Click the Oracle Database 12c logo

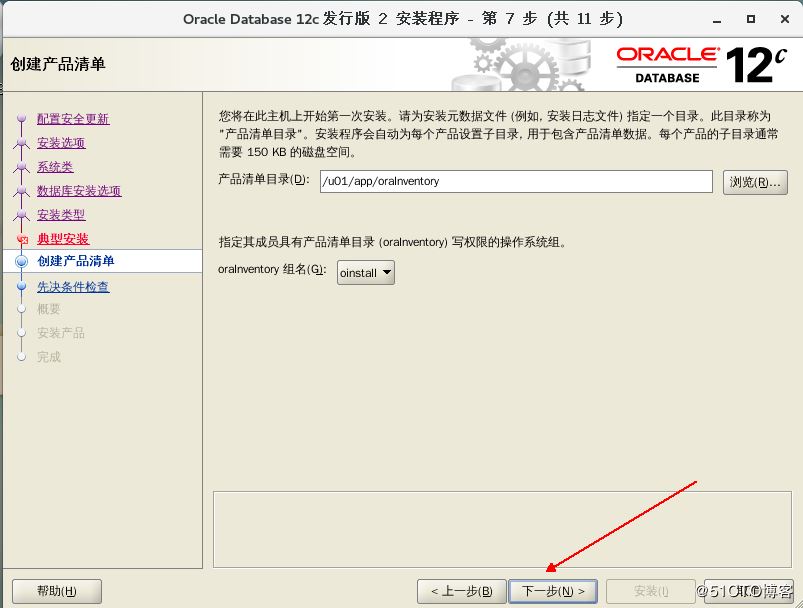coord(702,65)
